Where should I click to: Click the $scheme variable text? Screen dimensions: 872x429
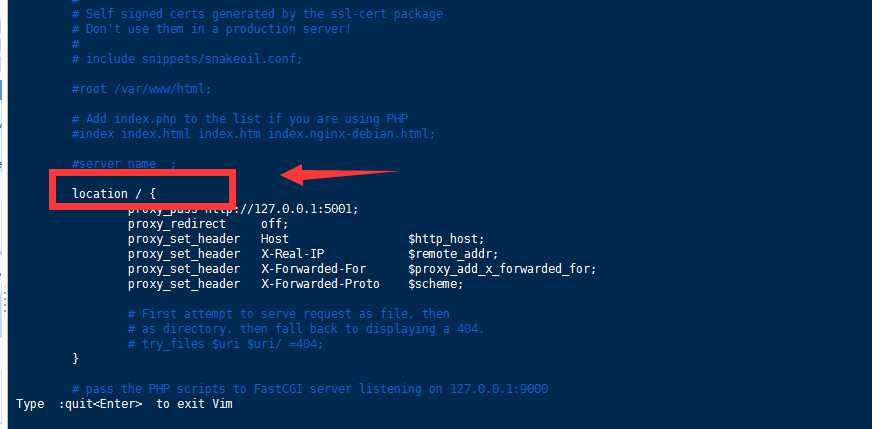coord(435,284)
